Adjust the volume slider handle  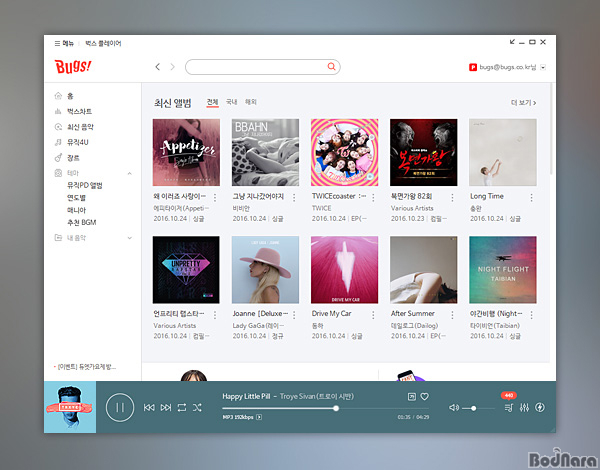[x=473, y=408]
